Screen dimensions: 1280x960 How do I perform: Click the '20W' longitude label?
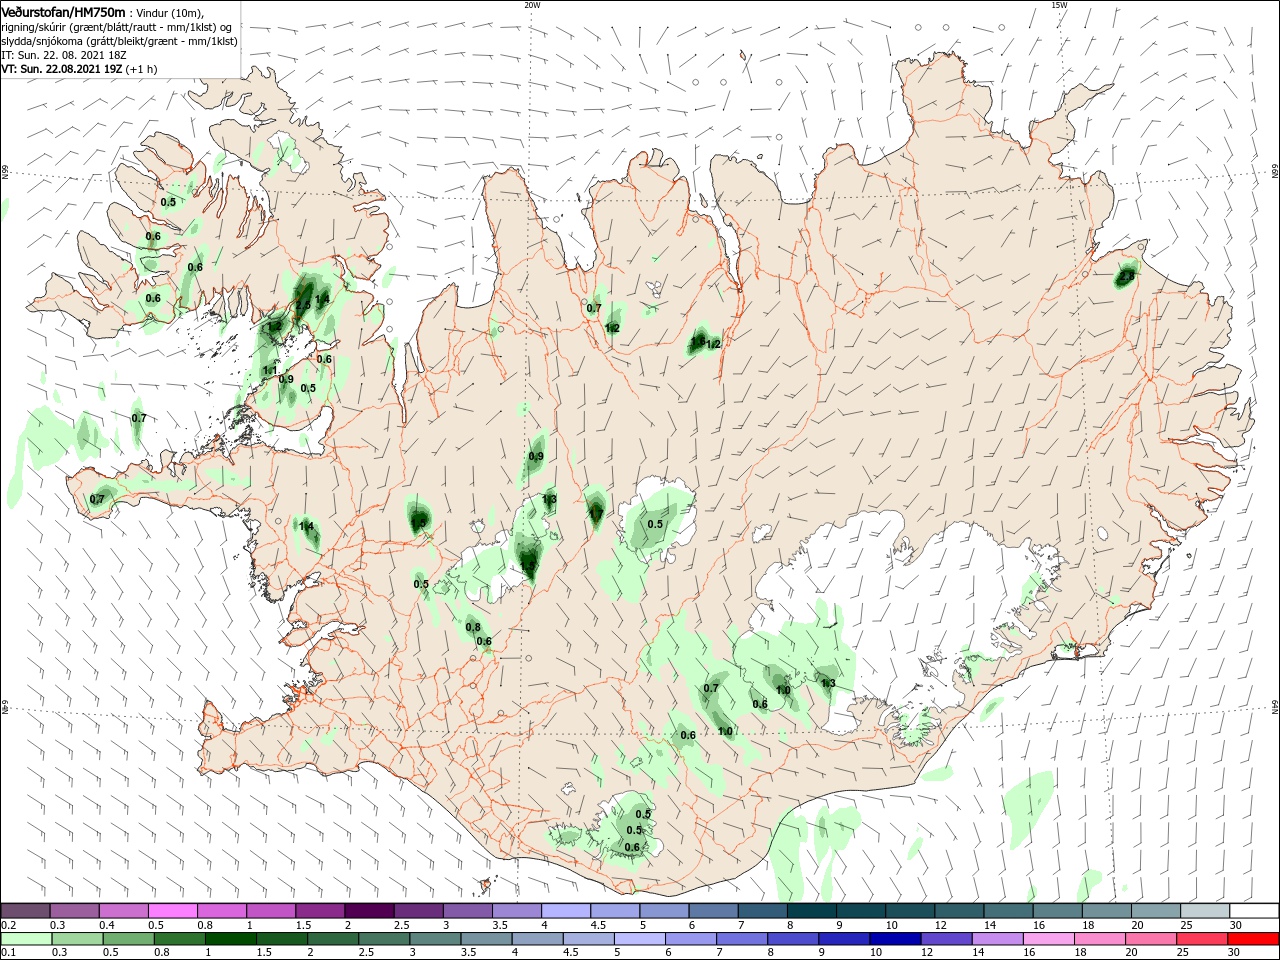532,5
